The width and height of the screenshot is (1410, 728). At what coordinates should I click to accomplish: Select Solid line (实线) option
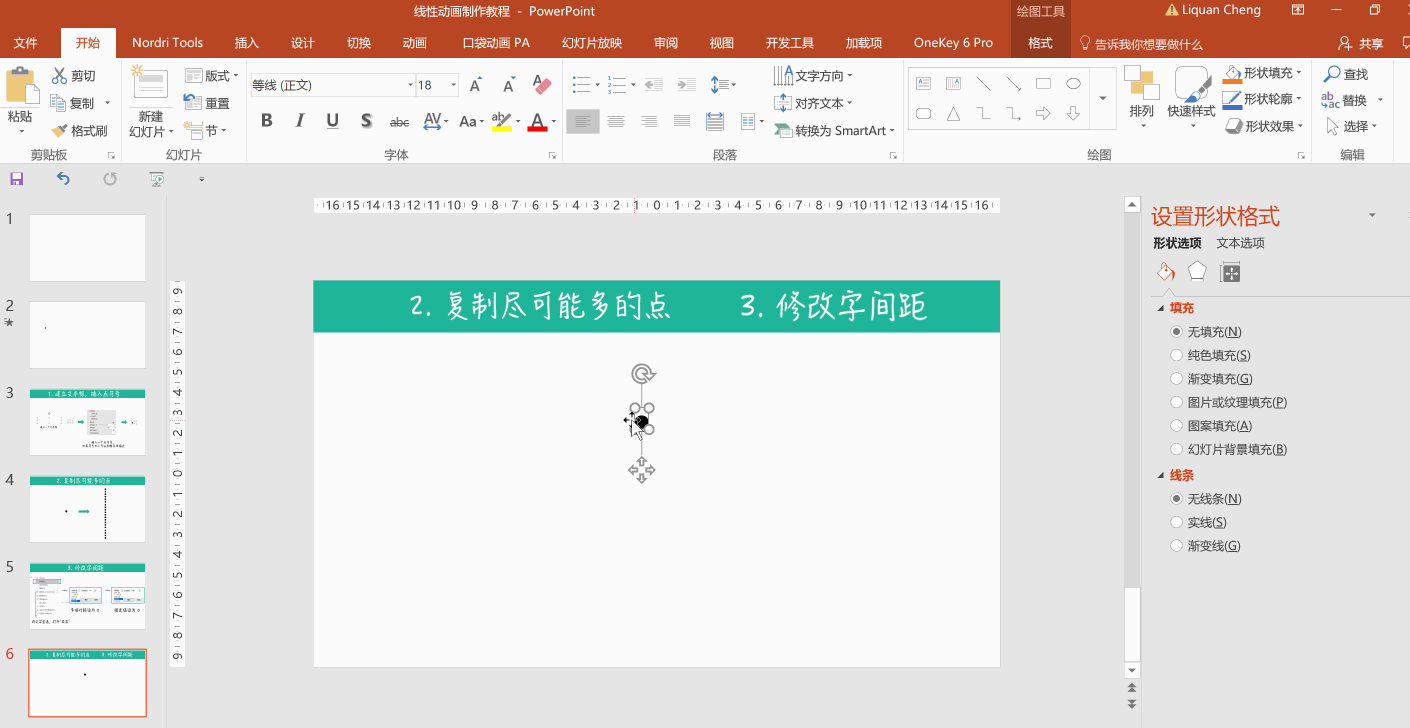pyautogui.click(x=1198, y=522)
